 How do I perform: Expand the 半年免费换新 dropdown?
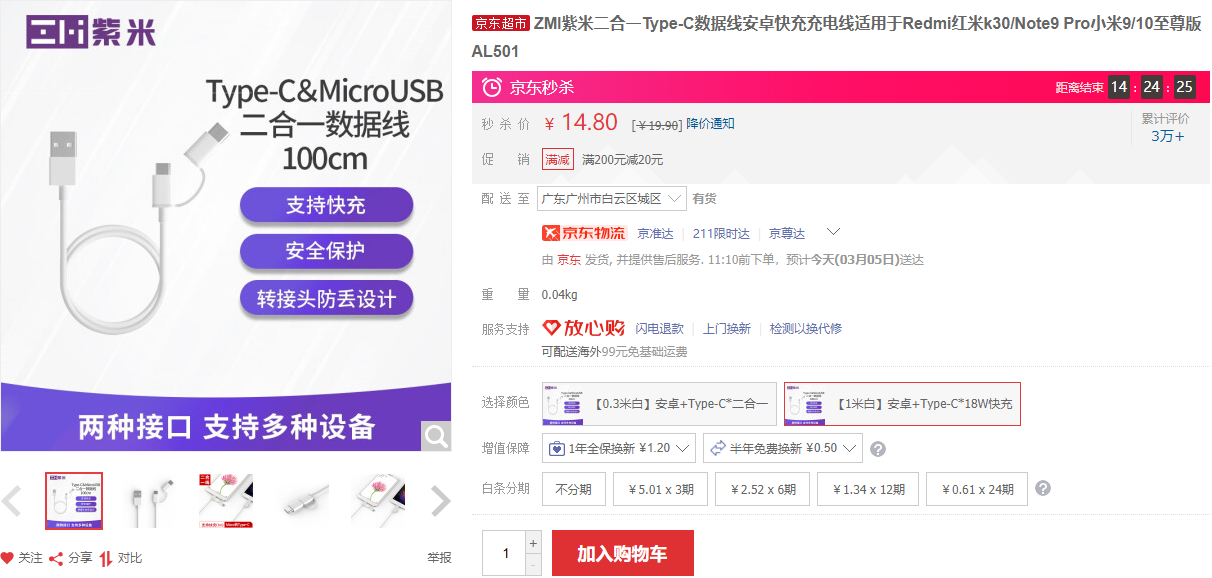782,448
